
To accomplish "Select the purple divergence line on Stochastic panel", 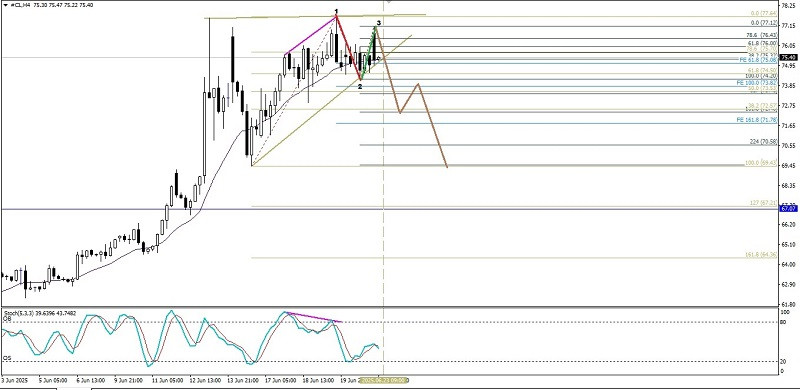I will pyautogui.click(x=314, y=317).
